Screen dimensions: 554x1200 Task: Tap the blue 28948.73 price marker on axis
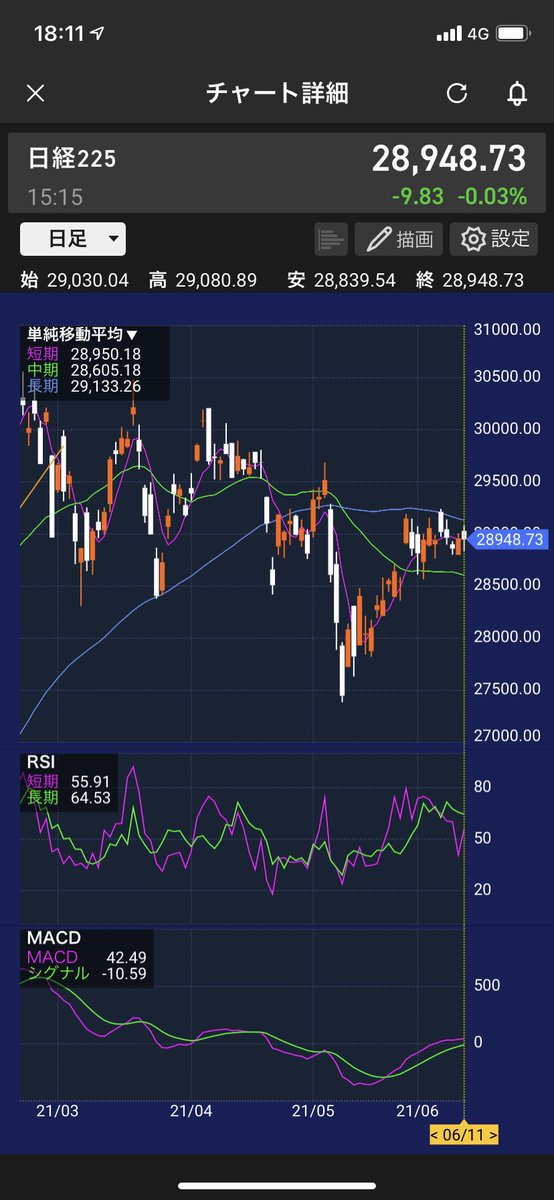point(510,539)
